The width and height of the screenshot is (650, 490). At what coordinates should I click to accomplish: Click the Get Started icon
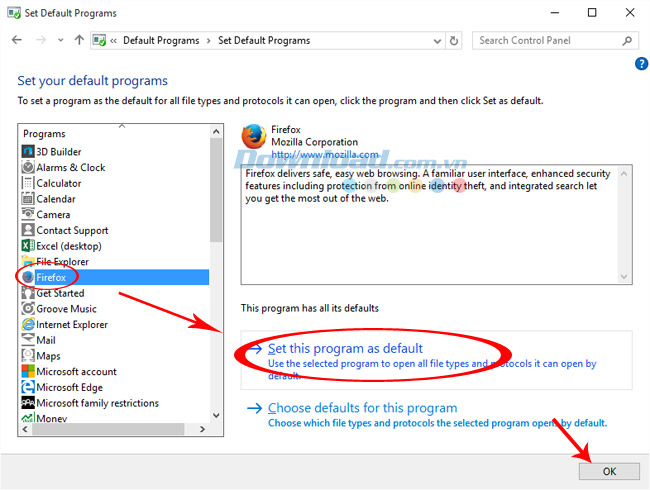tap(28, 293)
